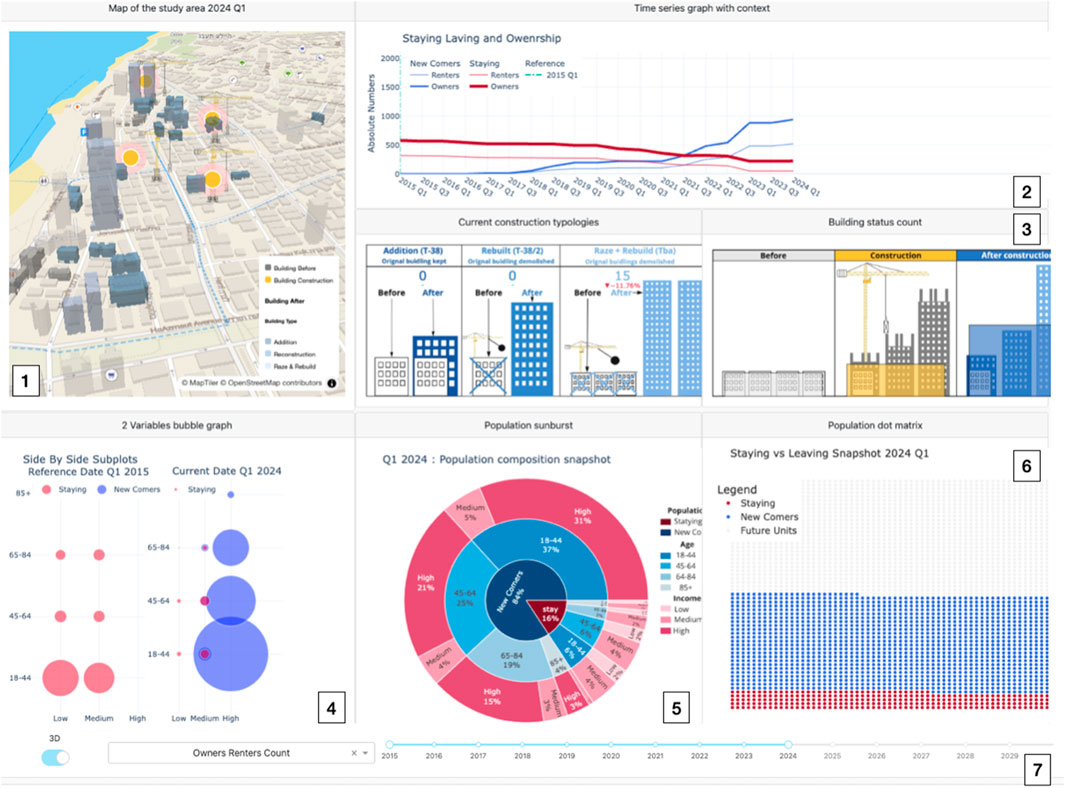Click the large red 18-44 Low Staying bubble

60,678
